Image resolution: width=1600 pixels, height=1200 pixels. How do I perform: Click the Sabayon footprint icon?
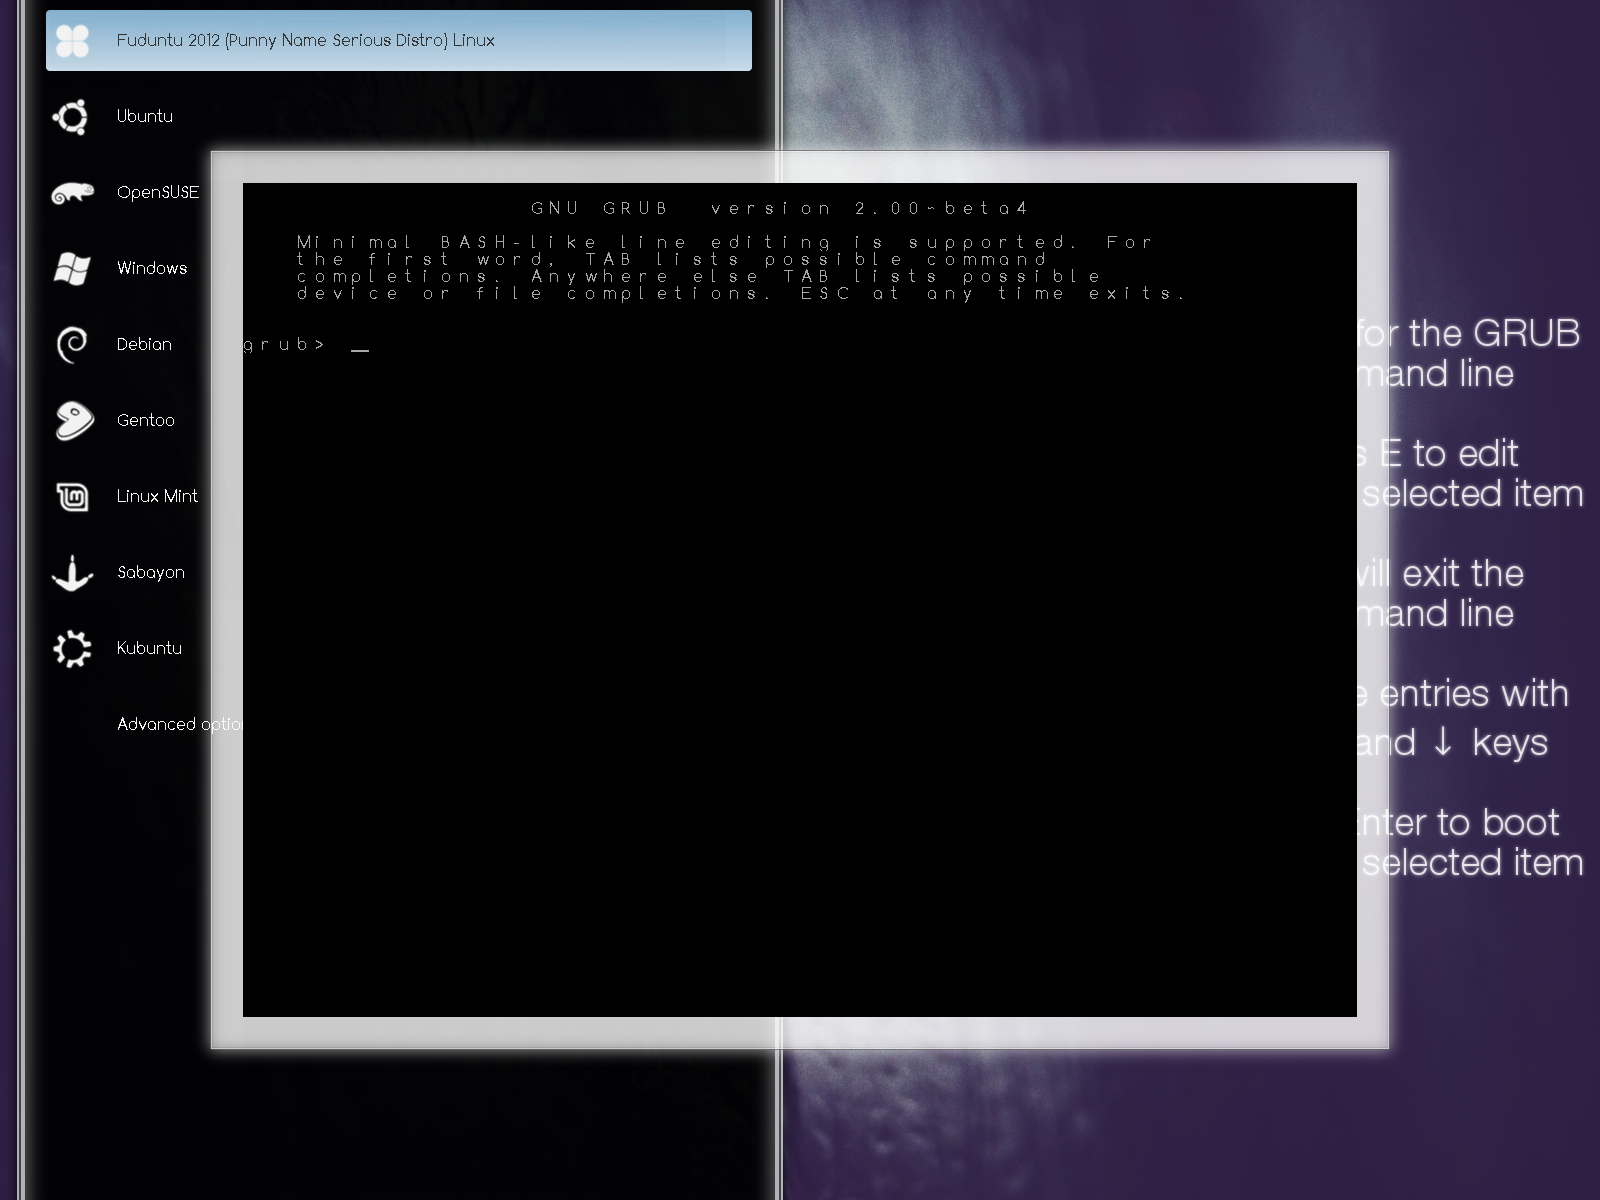point(72,573)
